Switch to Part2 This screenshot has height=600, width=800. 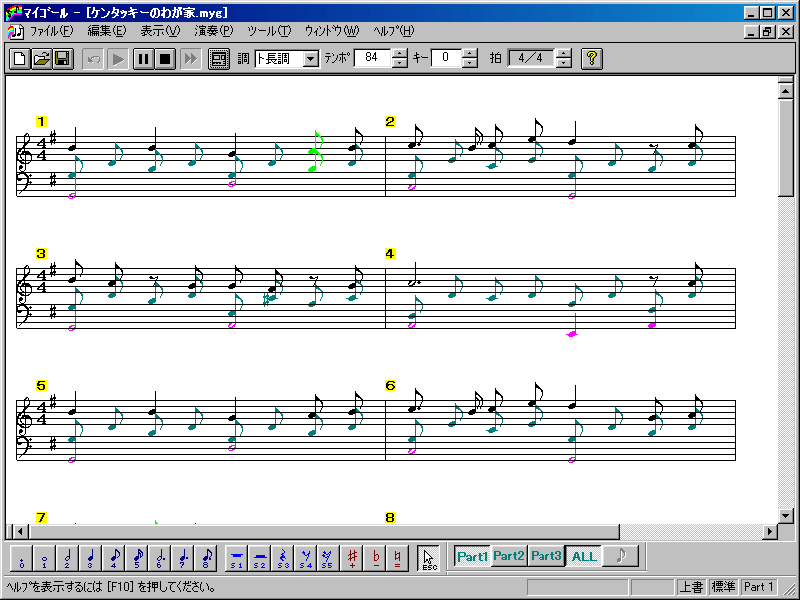coord(509,556)
